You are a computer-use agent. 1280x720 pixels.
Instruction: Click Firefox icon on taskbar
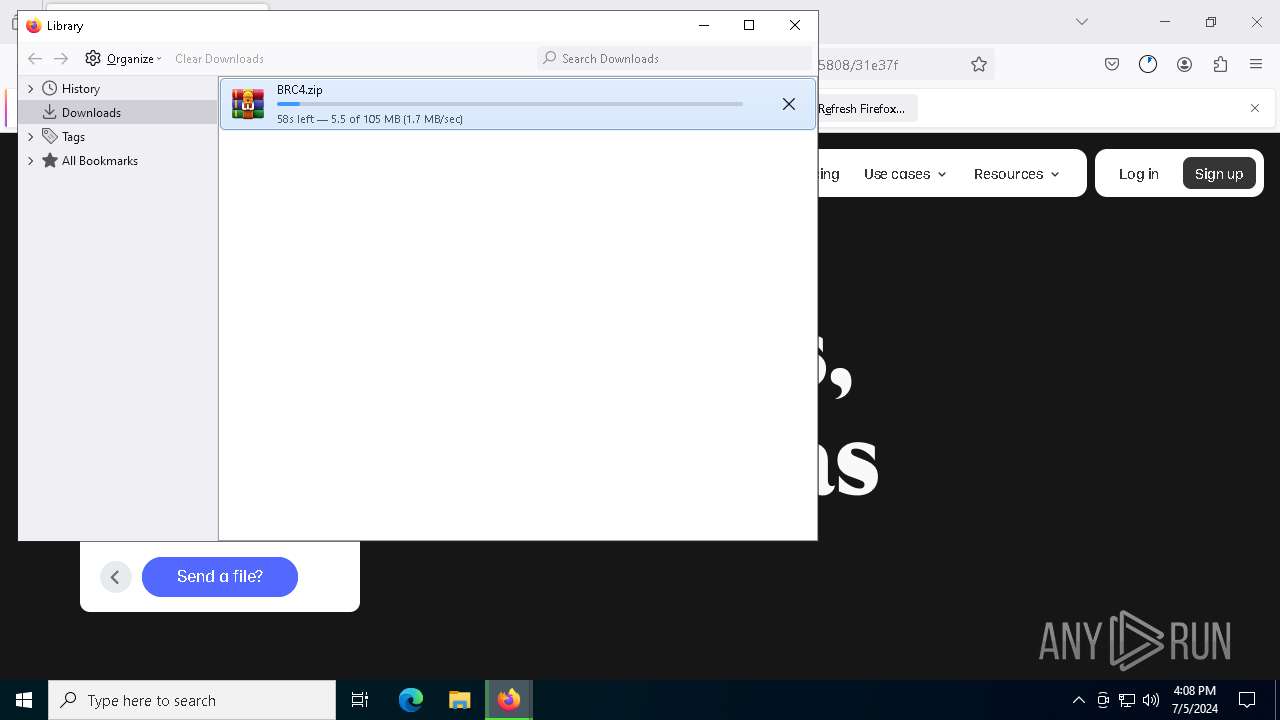click(x=509, y=700)
